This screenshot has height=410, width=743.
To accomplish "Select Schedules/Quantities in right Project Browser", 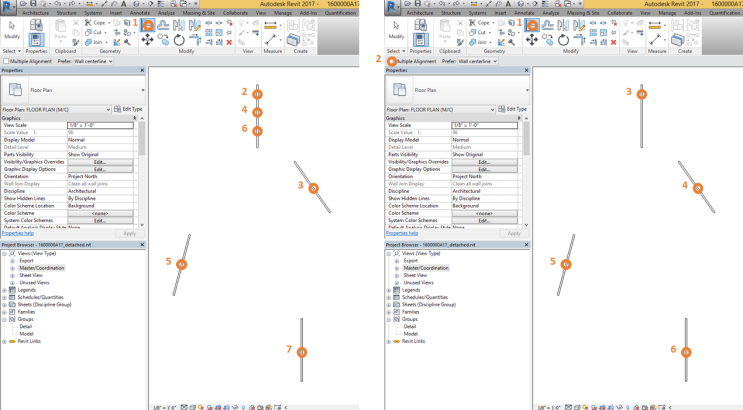I will tap(425, 298).
